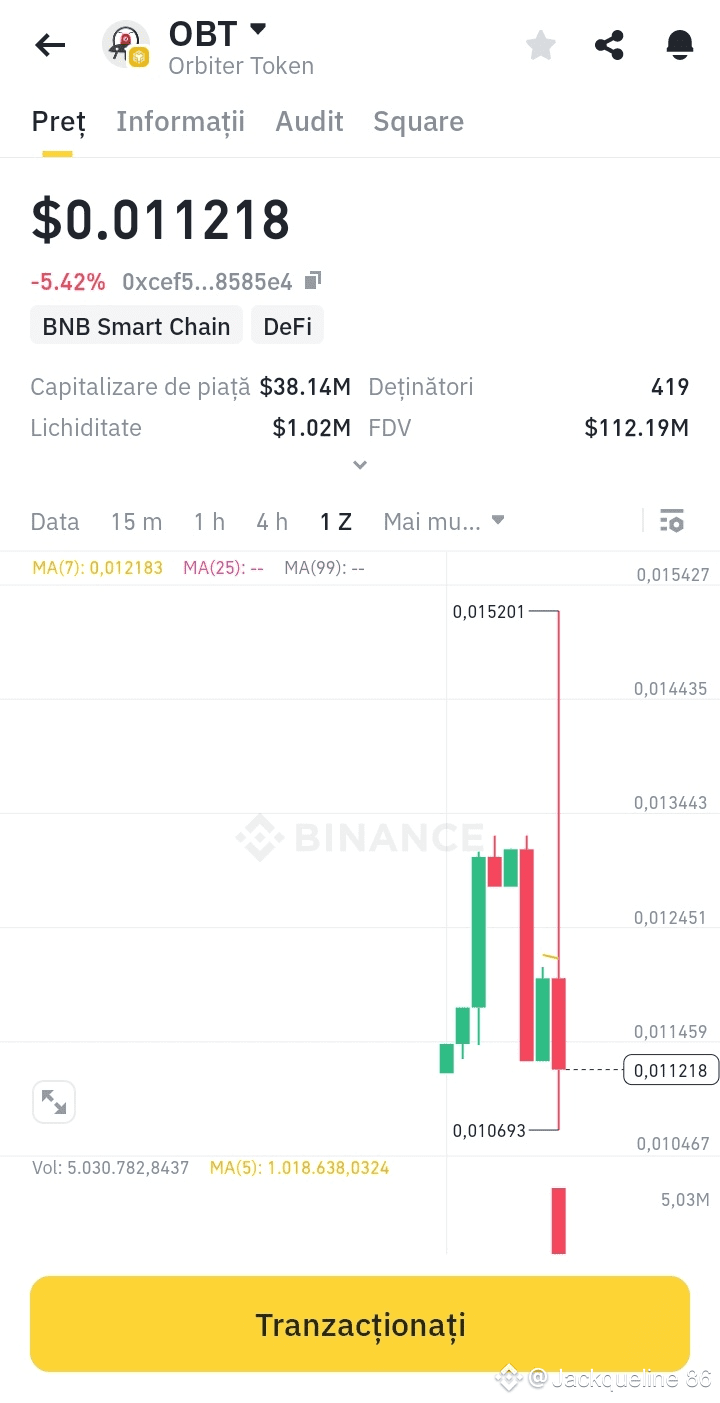Tap the BNB Smart Chain tag
Screen dimensions: 720x1403
coord(136,327)
